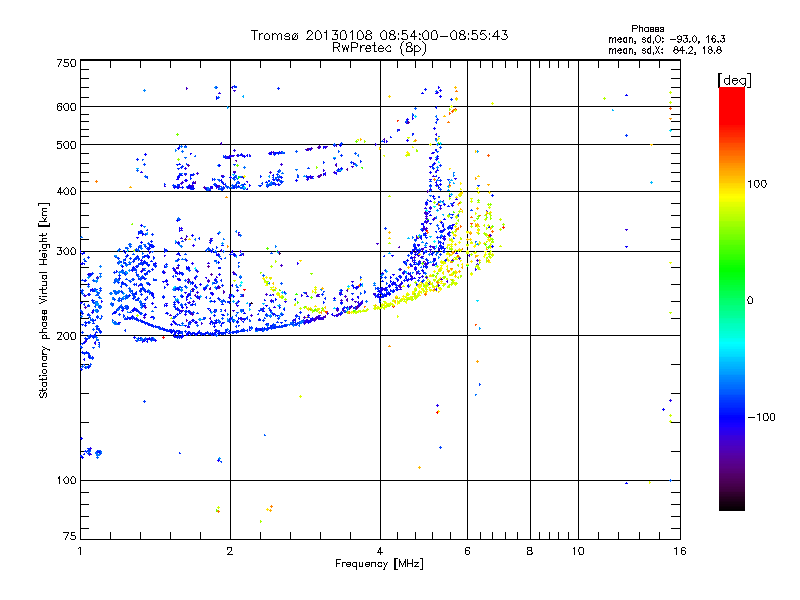800x600 pixels.
Task: Click the colorbar tick label '100'
Action: 757,184
